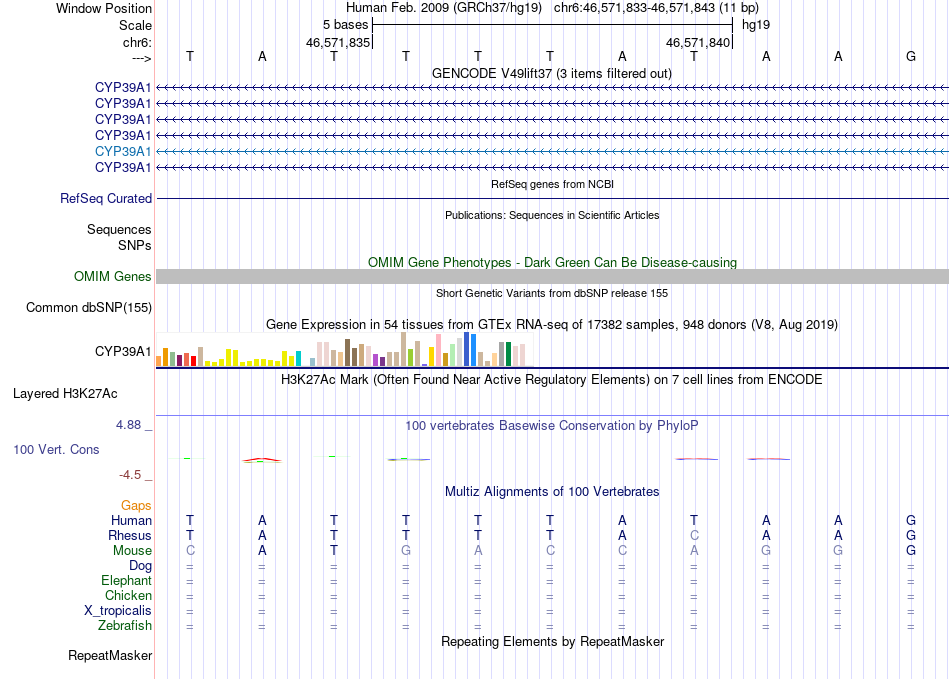Click the gray OMIM Genes bar
Image resolution: width=950 pixels, height=679 pixels.
(552, 276)
